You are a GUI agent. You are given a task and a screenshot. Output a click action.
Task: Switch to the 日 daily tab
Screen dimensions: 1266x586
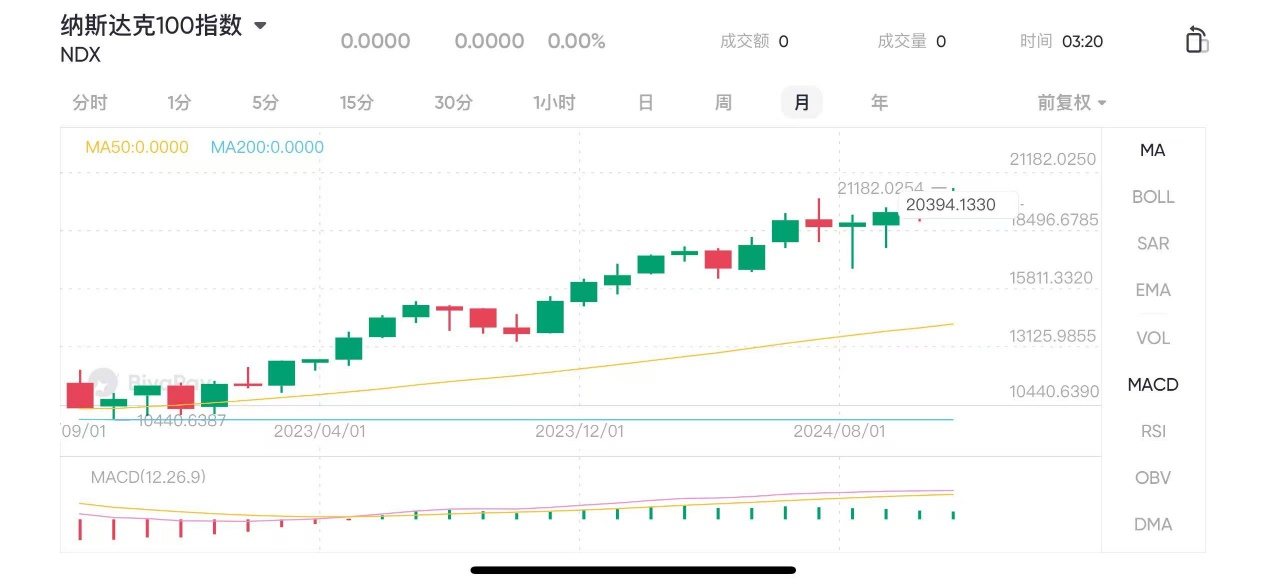click(646, 102)
